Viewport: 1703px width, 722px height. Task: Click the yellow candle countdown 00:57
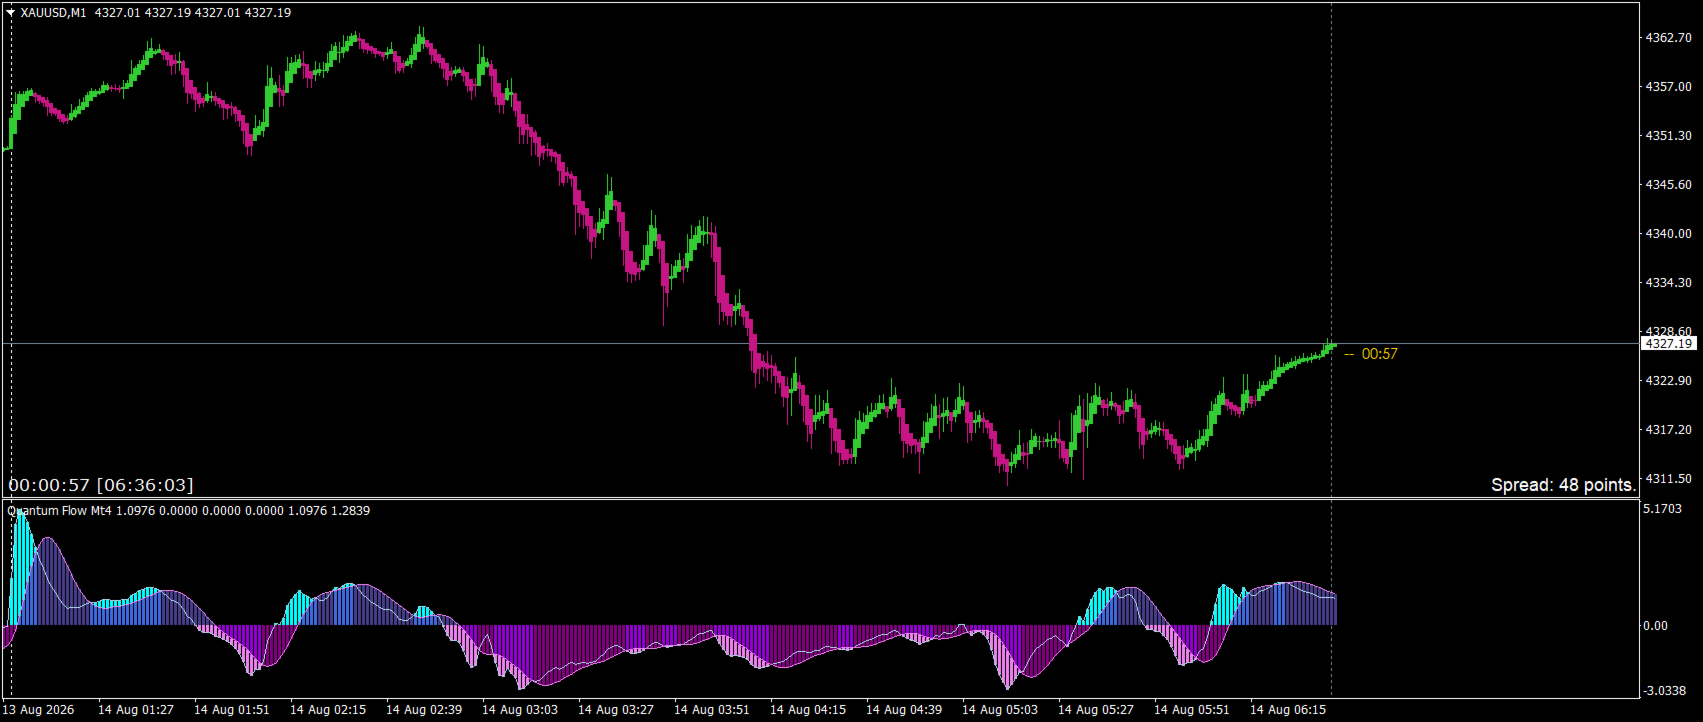tap(1379, 354)
